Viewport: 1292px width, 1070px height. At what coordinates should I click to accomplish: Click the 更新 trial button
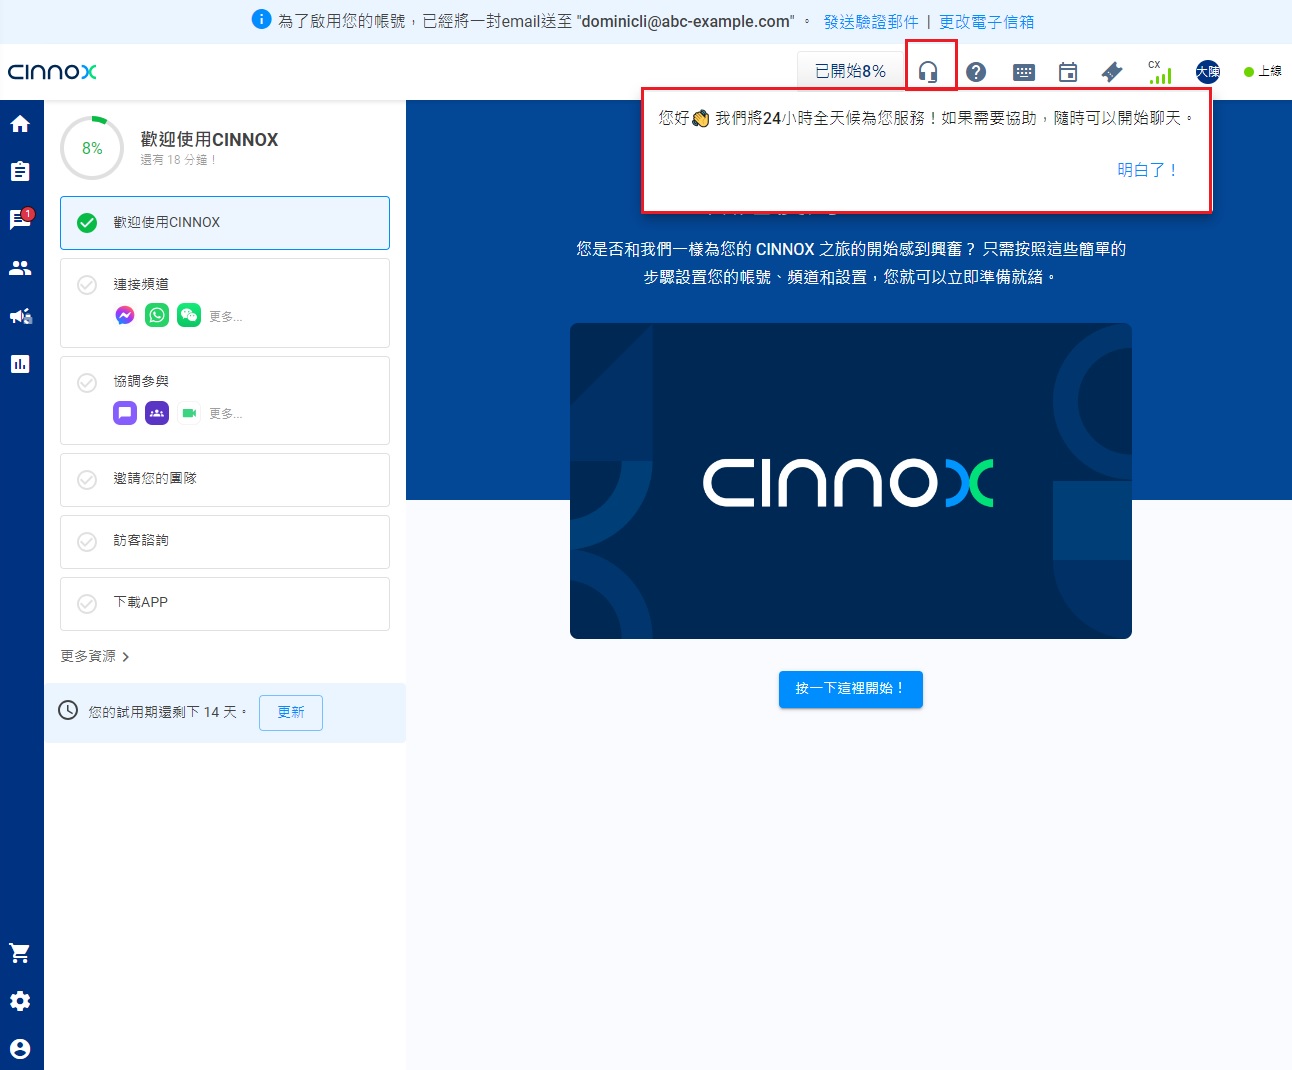pos(291,713)
